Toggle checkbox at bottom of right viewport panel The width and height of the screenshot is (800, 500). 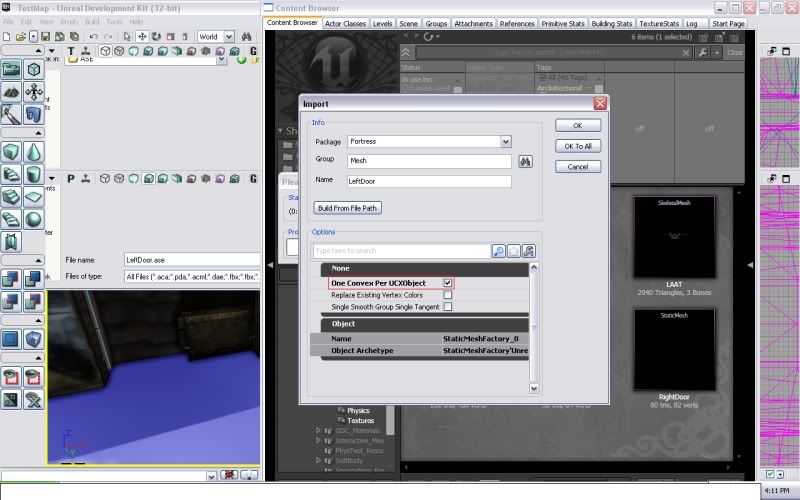(x=770, y=474)
